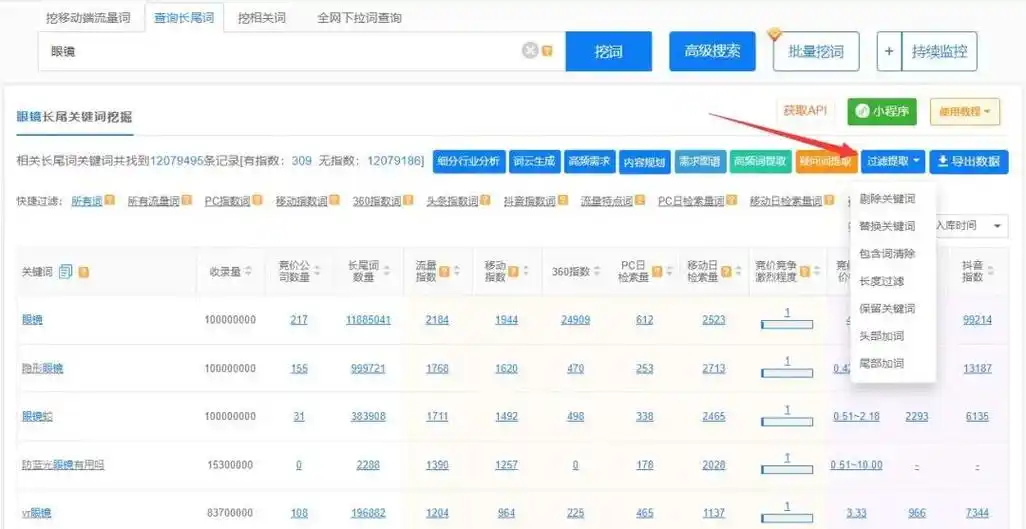Open the help icon in 竞价竞争激烈程度 column header

pos(805,270)
